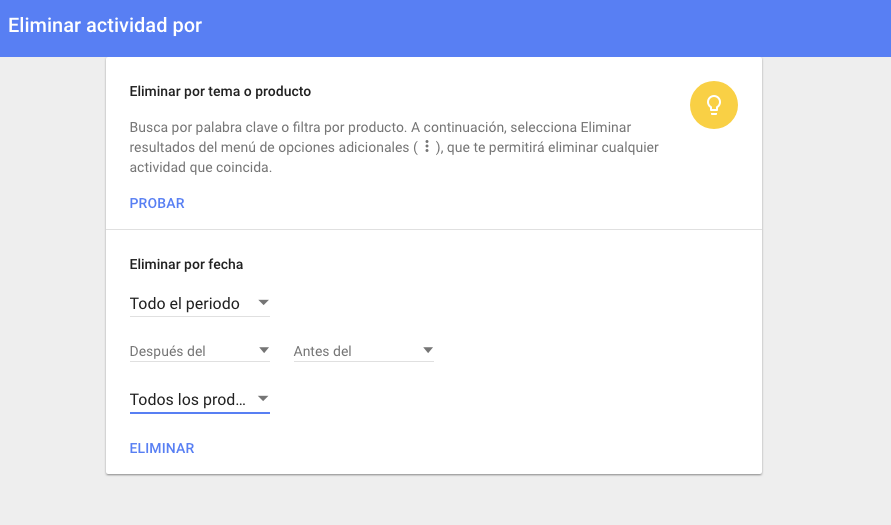Image resolution: width=891 pixels, height=525 pixels.
Task: Click the "actividad que coincida" text line
Action: [x=201, y=168]
